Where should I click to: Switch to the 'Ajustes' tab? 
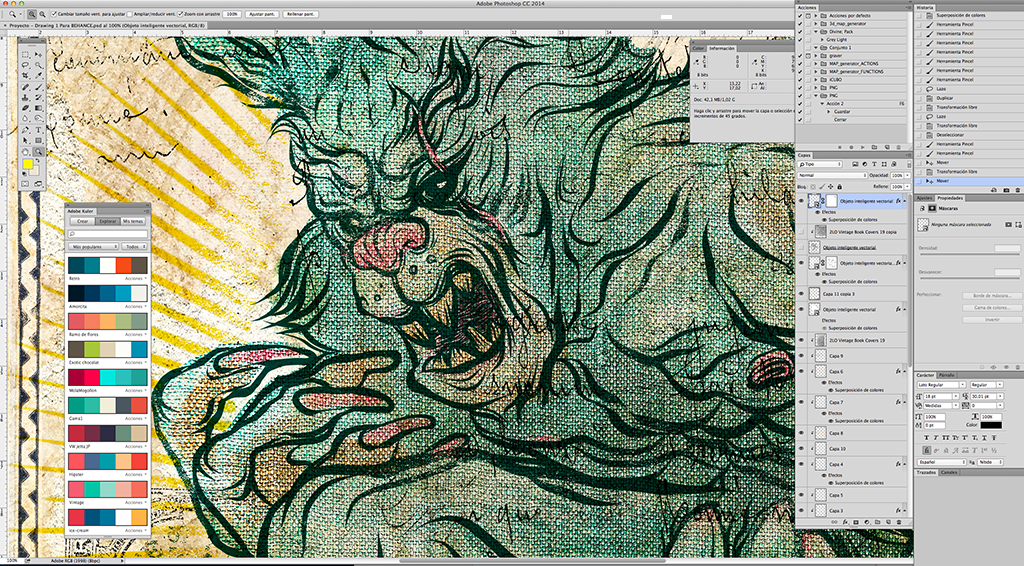pos(924,198)
